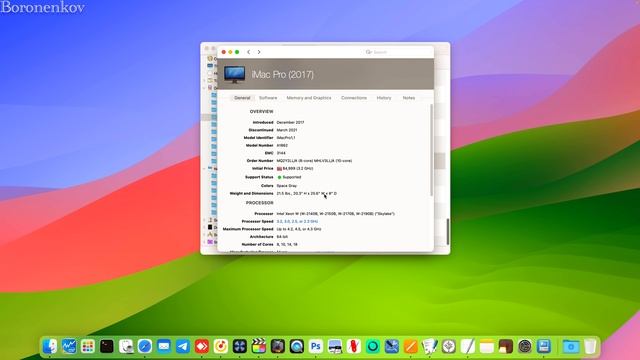Image resolution: width=640 pixels, height=360 pixels.
Task: Click the 'iMac Pro (2017)' title
Action: [x=282, y=75]
